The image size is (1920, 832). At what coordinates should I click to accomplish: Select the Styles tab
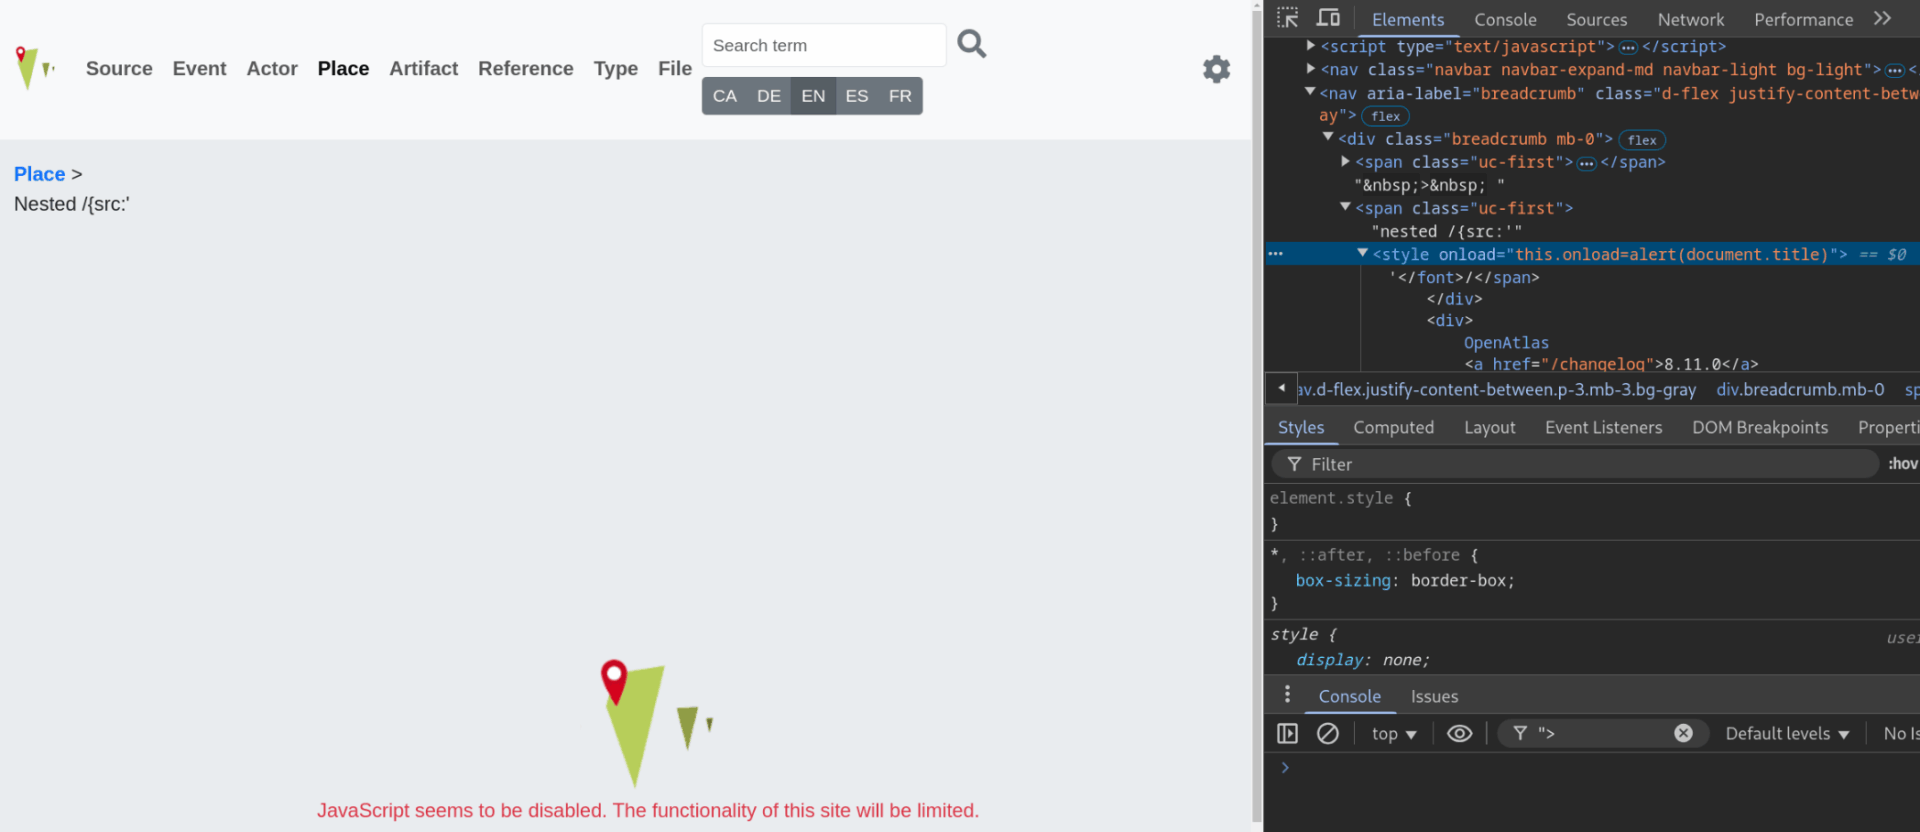tap(1300, 427)
